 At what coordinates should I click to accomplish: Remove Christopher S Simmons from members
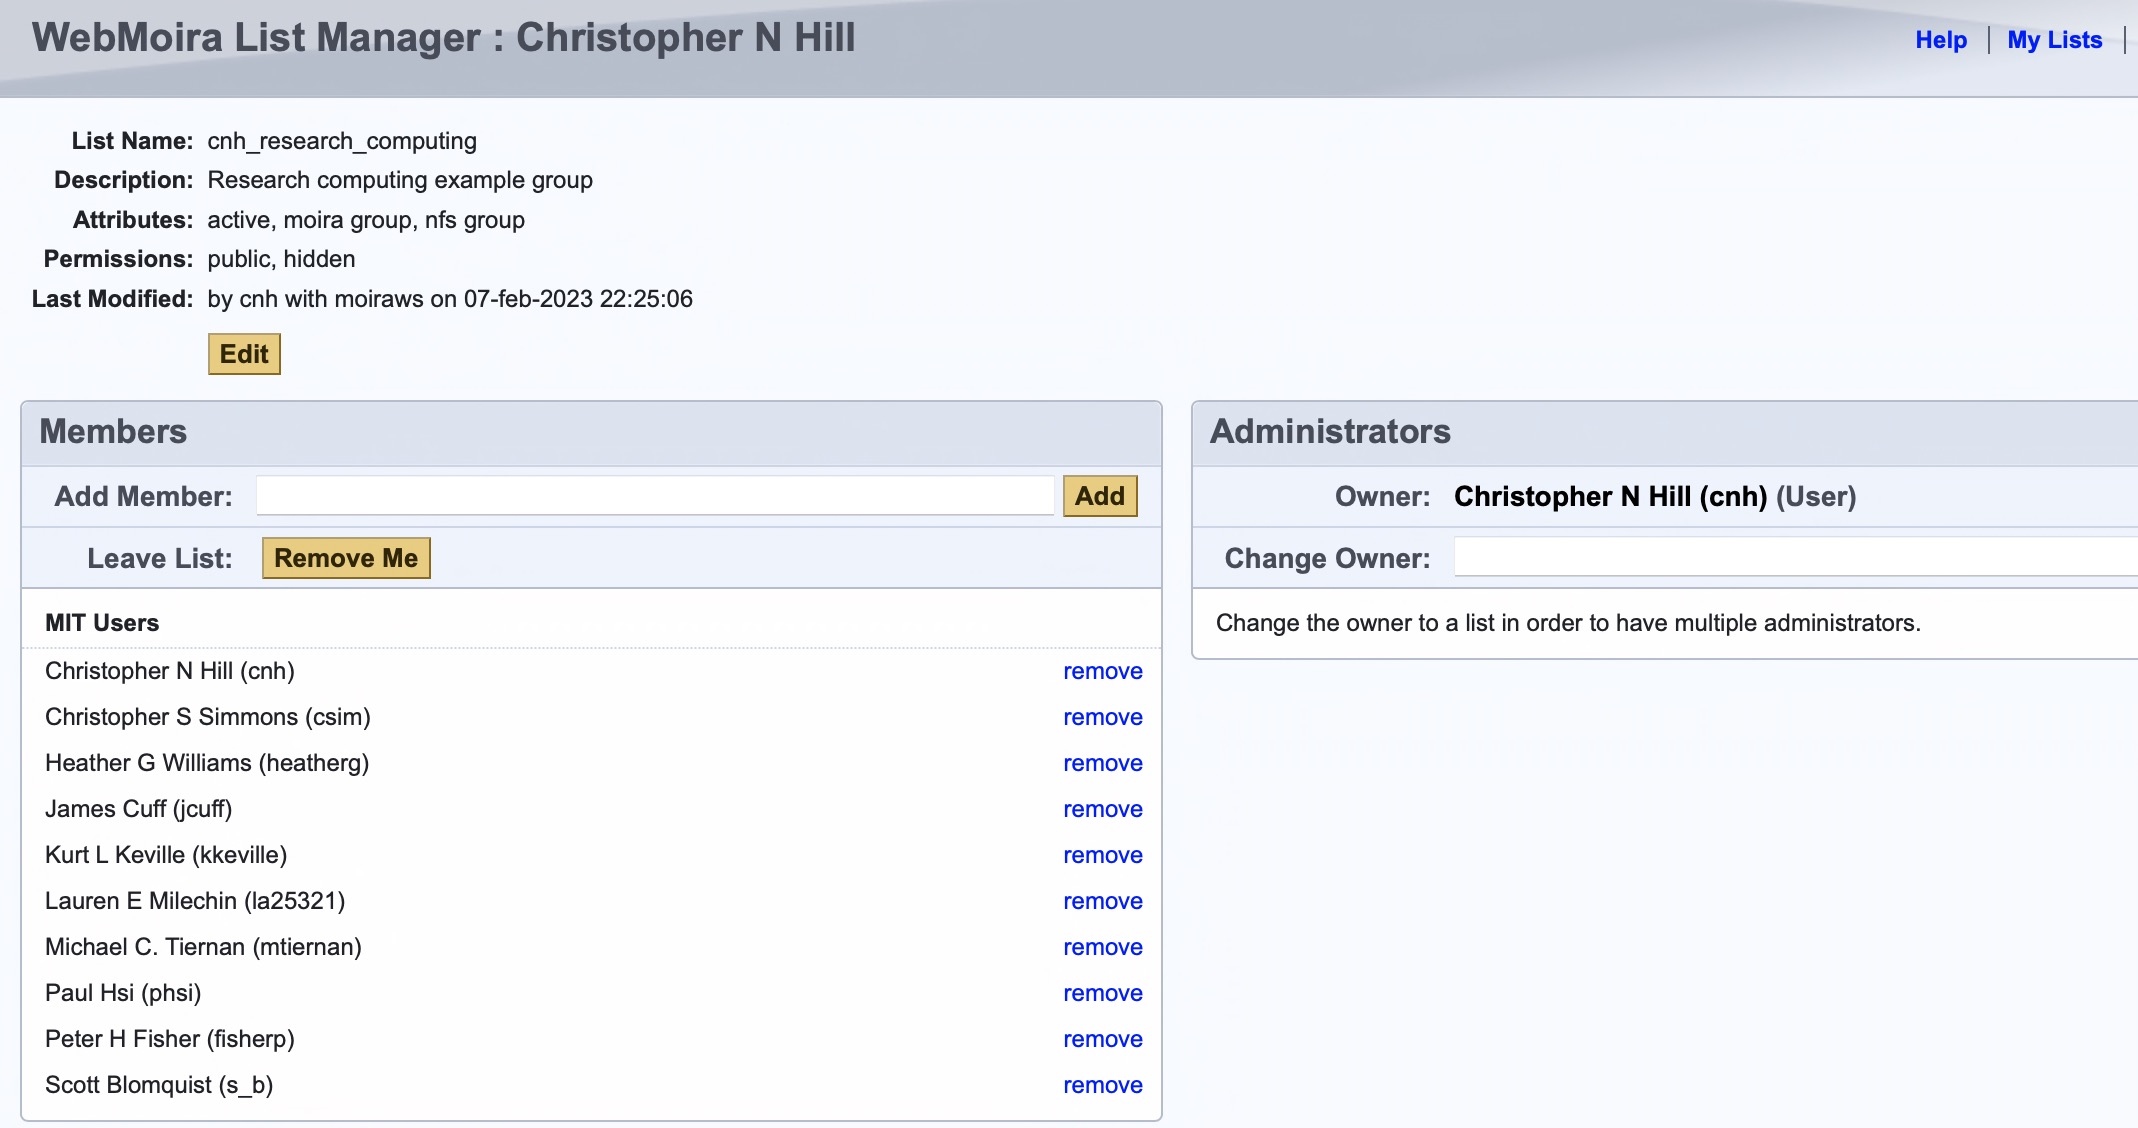pos(1102,718)
